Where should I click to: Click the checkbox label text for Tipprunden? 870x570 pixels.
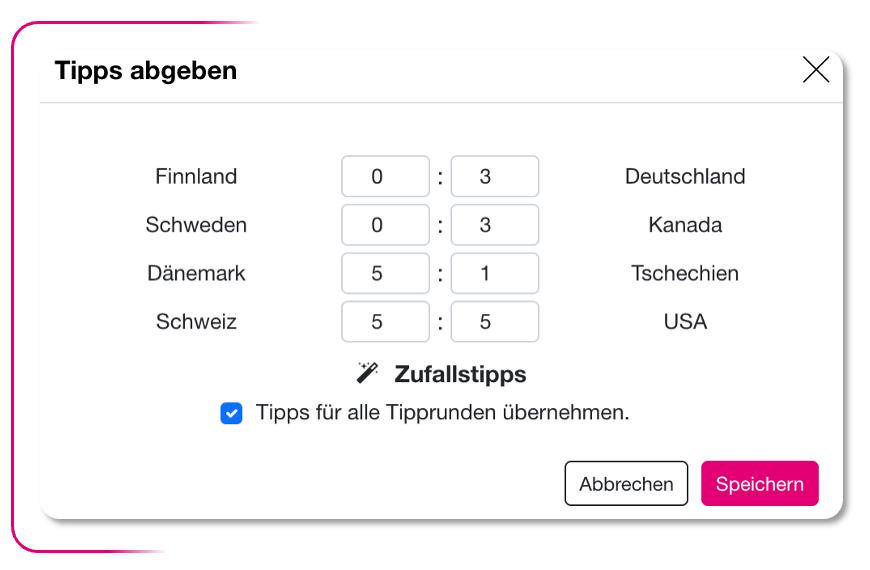tap(442, 412)
